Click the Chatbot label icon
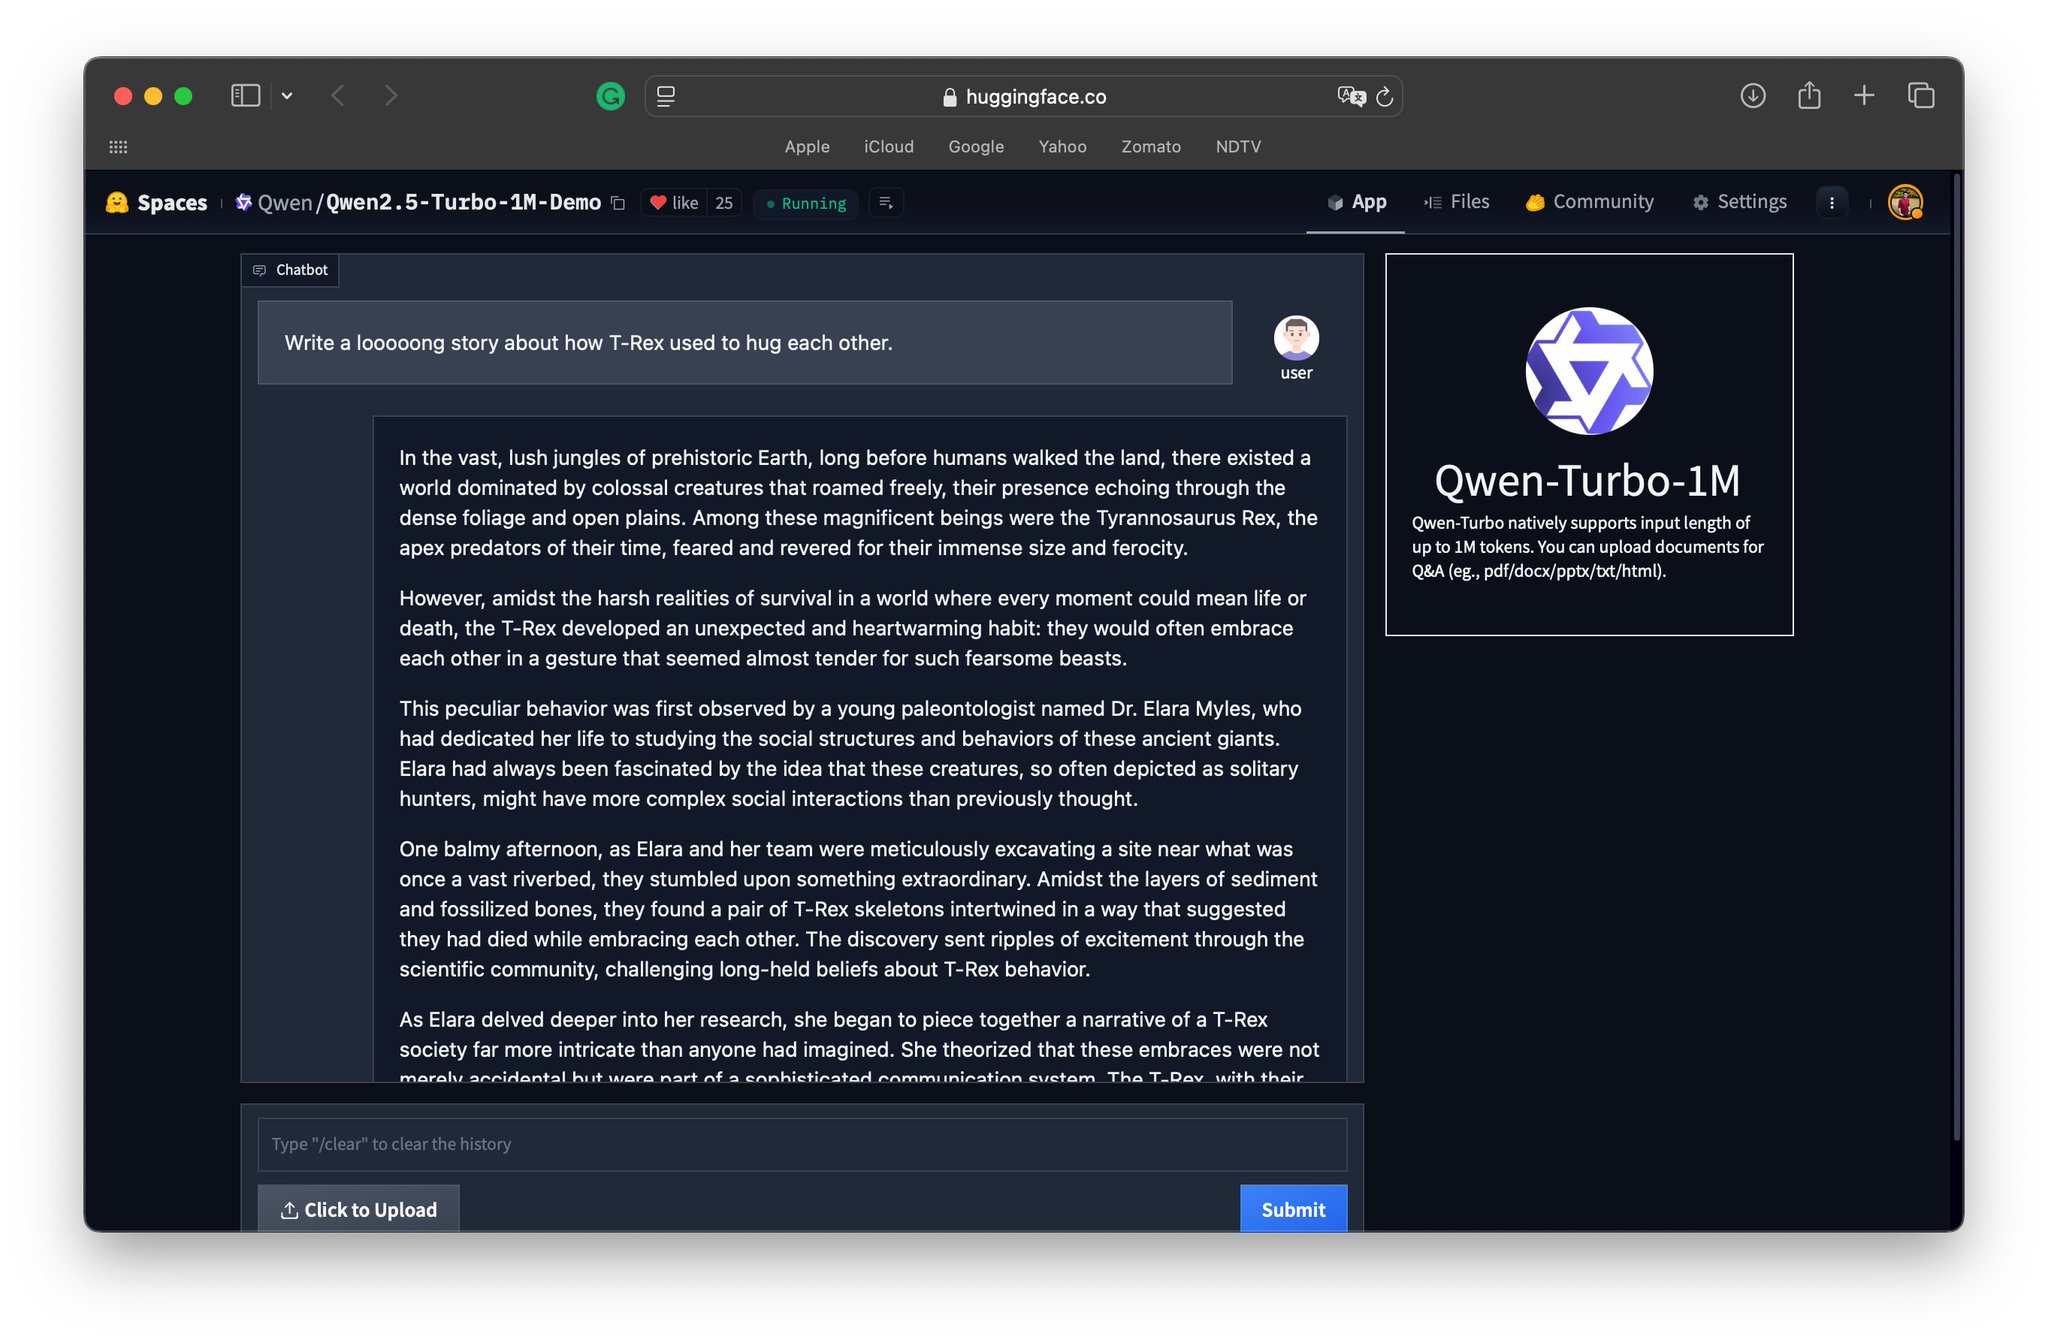The image size is (2048, 1343). (x=260, y=270)
